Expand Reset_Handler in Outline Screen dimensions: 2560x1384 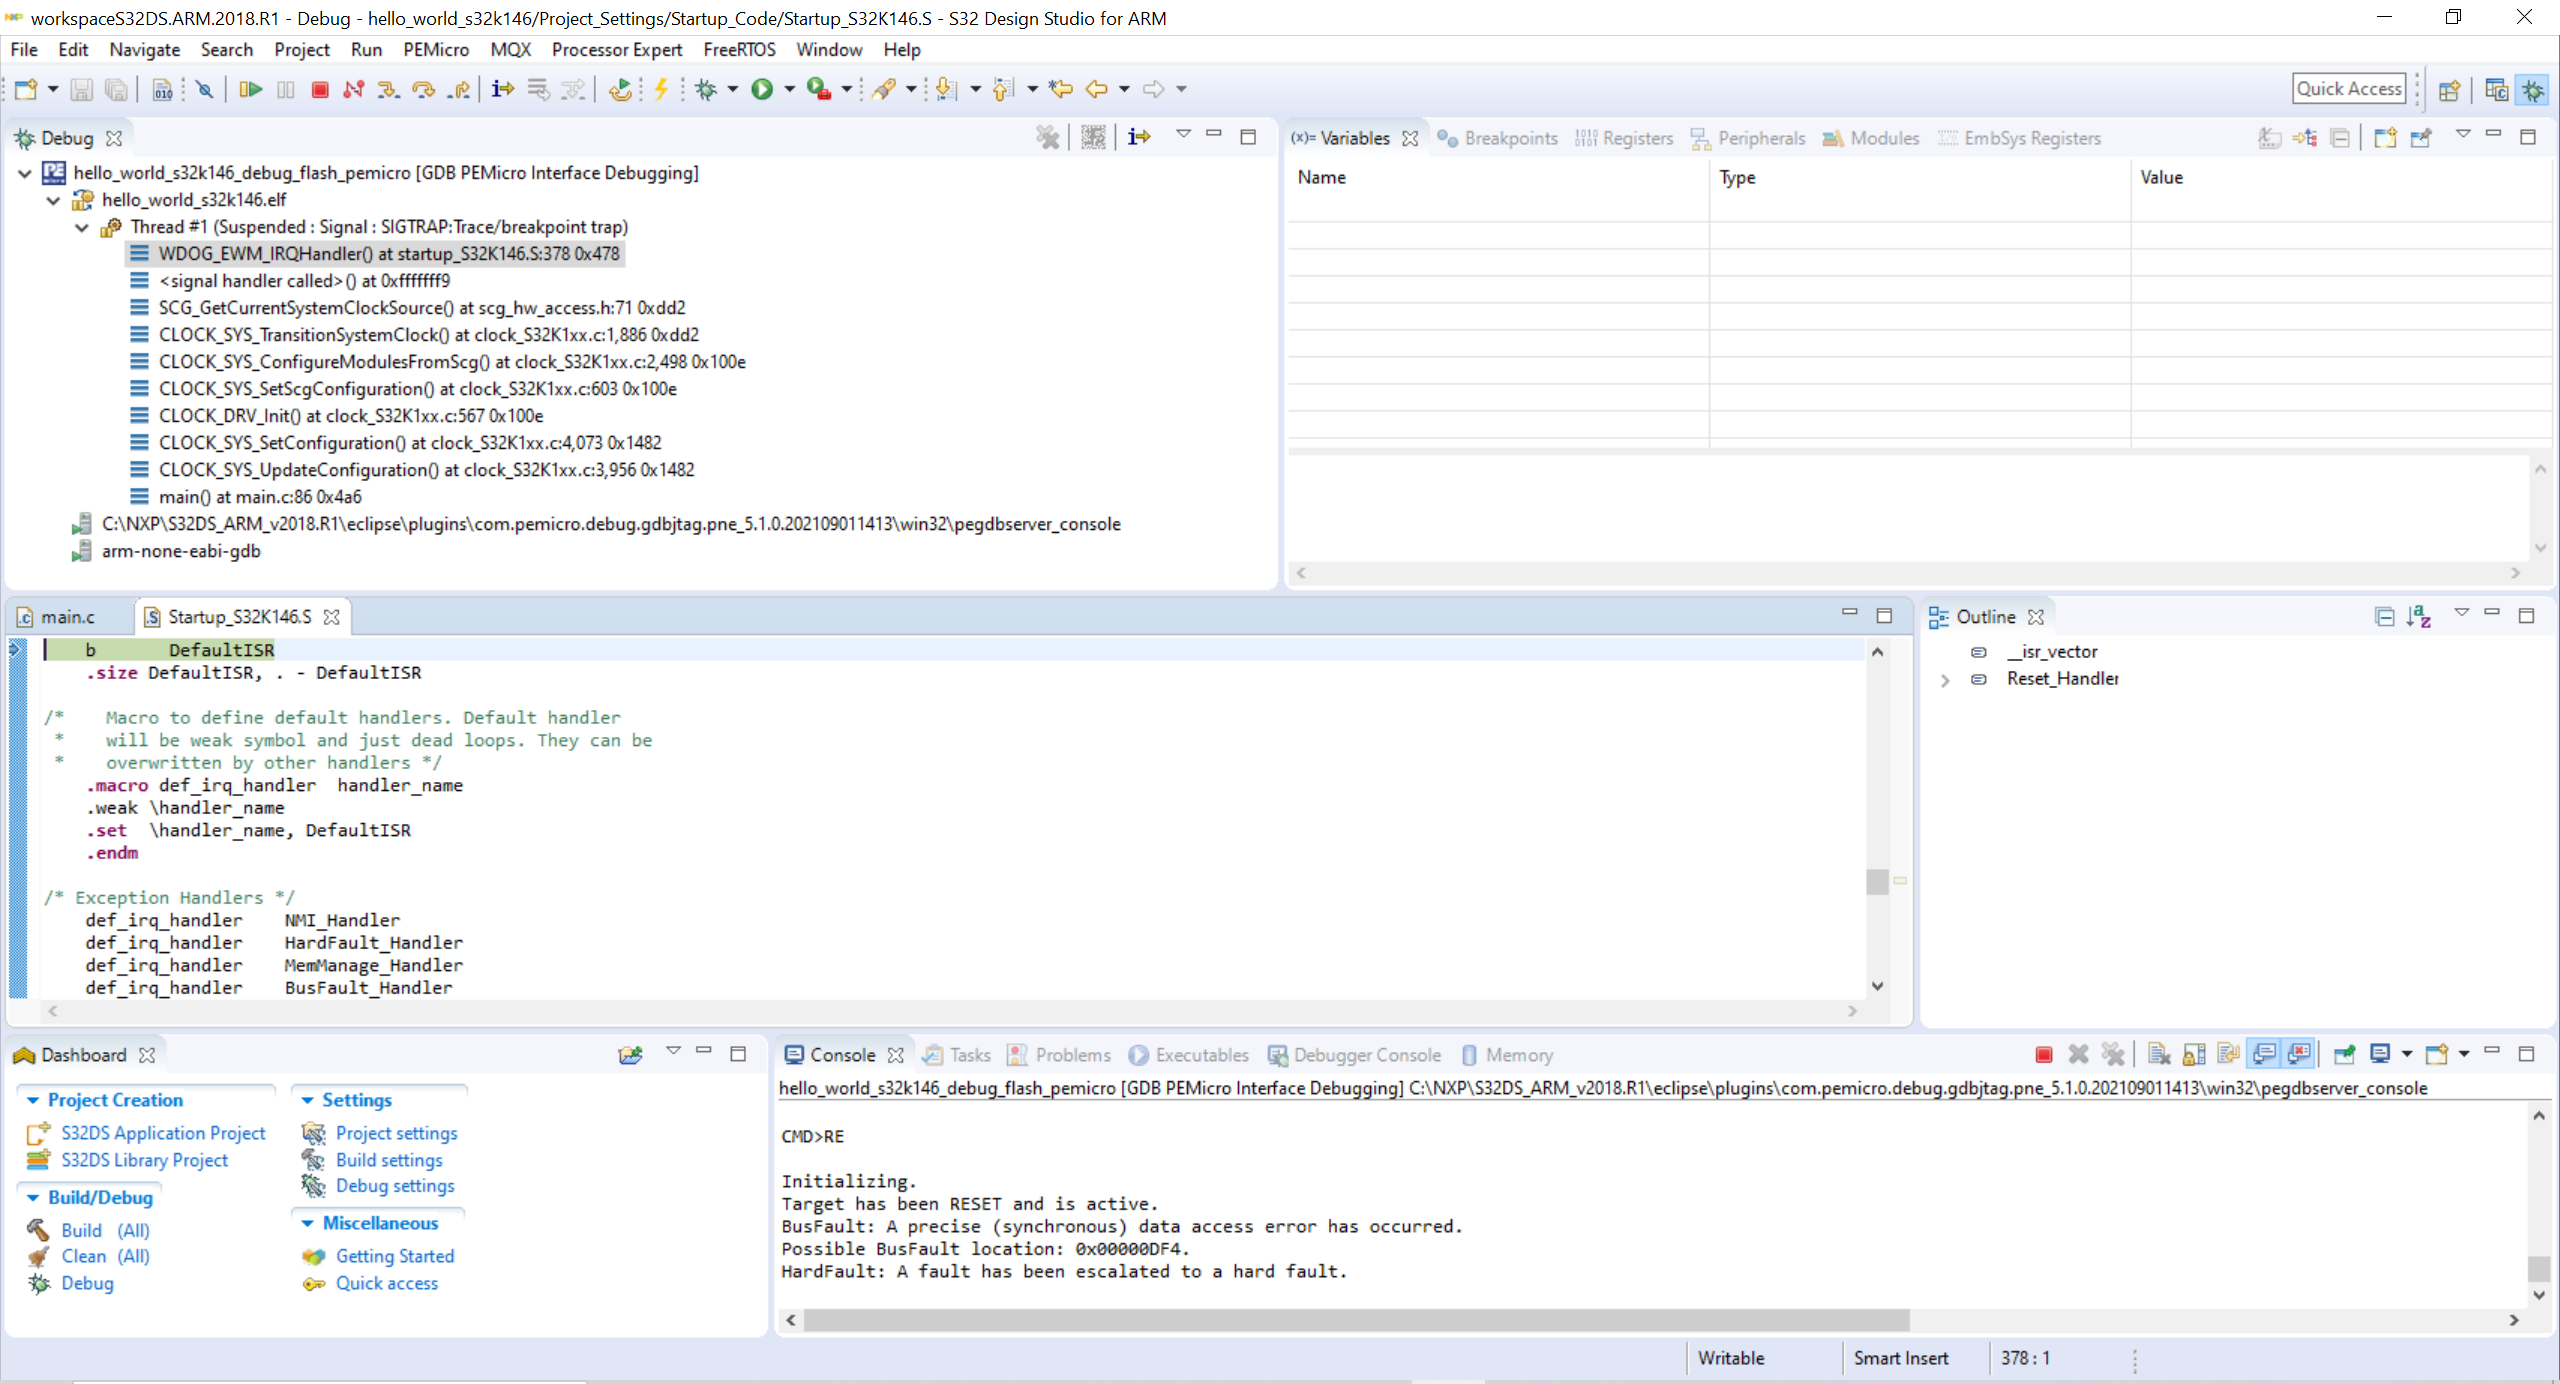pos(1945,679)
